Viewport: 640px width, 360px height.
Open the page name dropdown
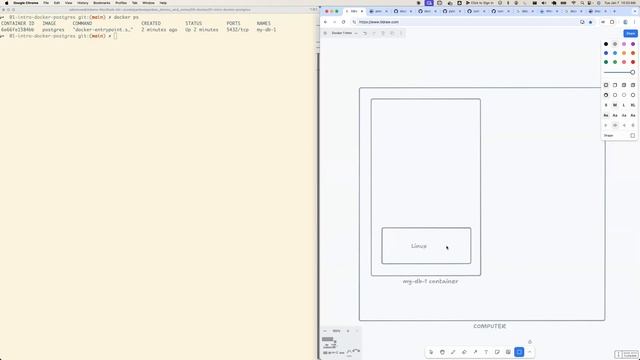pos(344,33)
